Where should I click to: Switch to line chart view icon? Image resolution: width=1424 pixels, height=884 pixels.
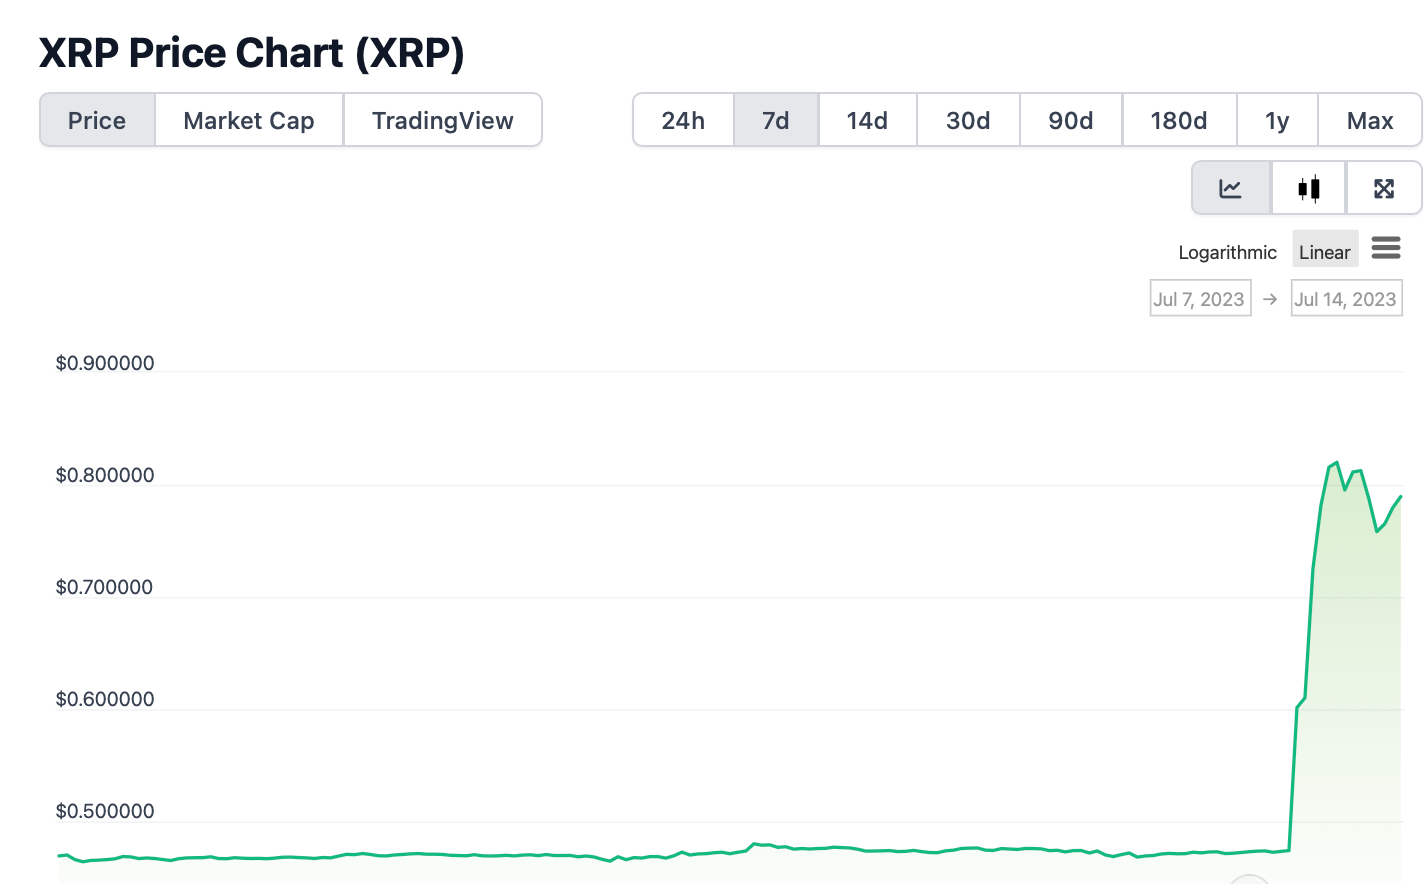coord(1231,188)
